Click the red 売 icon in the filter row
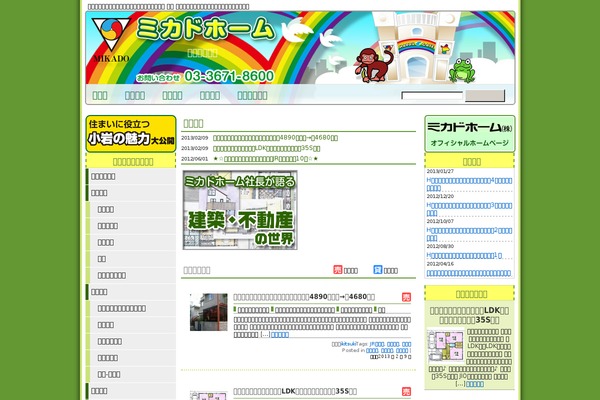The image size is (600, 400). tap(338, 270)
